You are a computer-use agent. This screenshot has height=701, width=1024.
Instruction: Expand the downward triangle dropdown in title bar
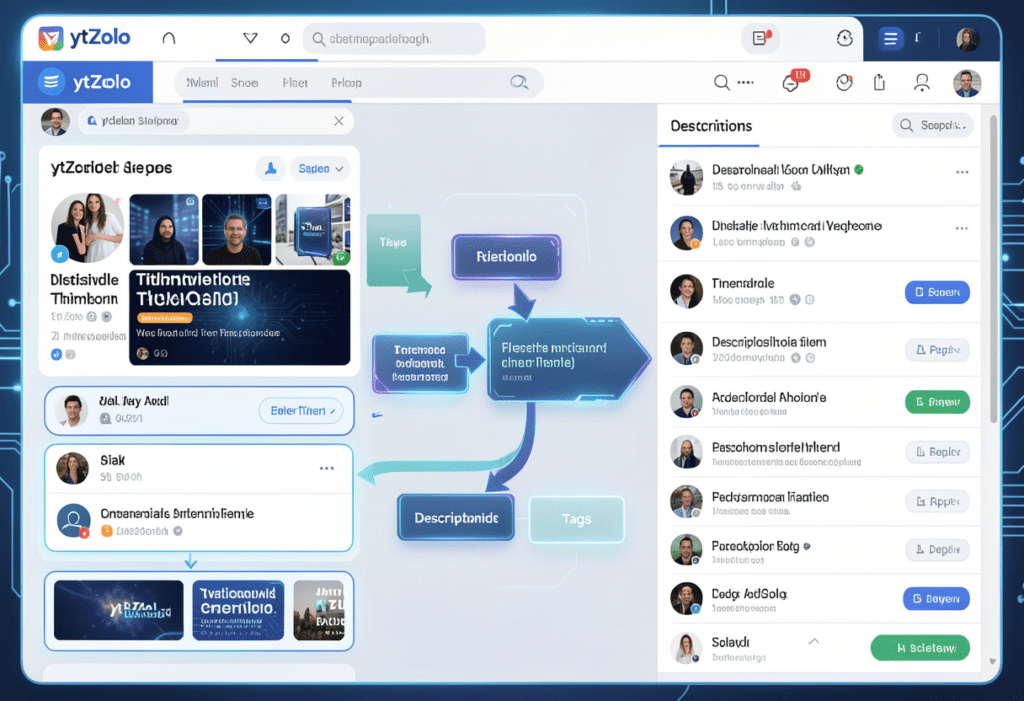coord(250,39)
